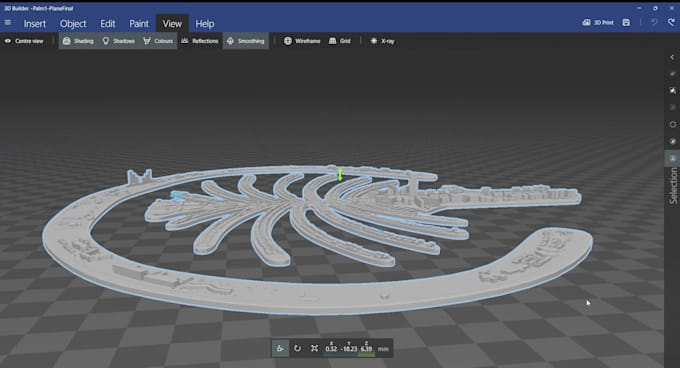Image resolution: width=680 pixels, height=368 pixels.
Task: Edit the X position value 0.32
Action: pos(331,348)
